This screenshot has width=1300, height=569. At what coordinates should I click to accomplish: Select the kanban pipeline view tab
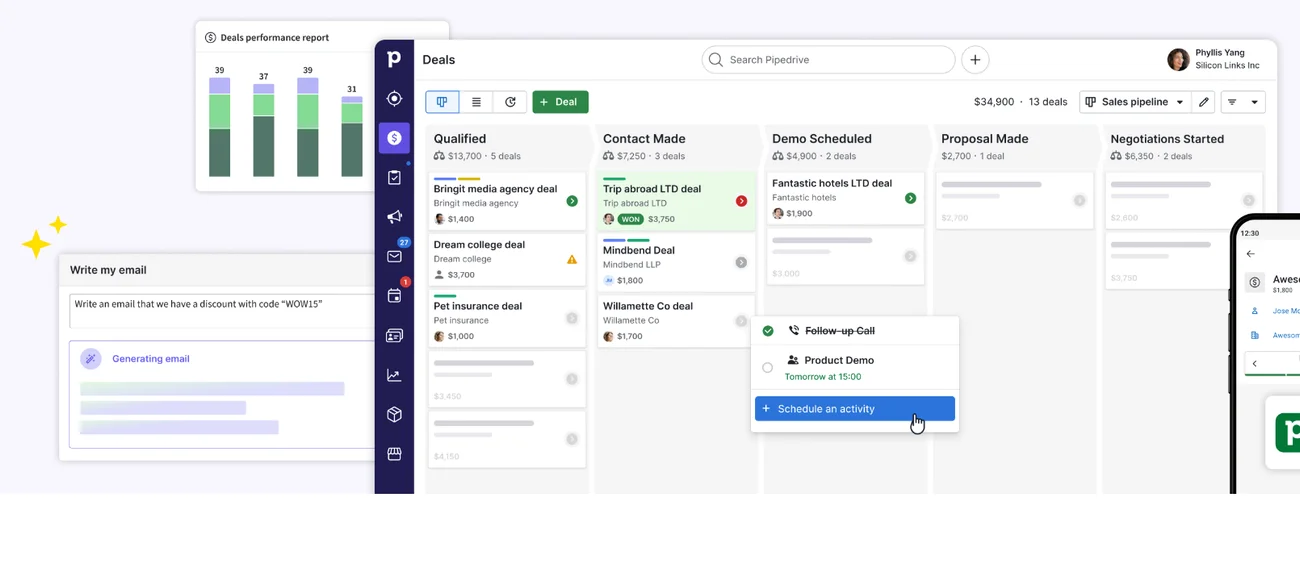[442, 102]
